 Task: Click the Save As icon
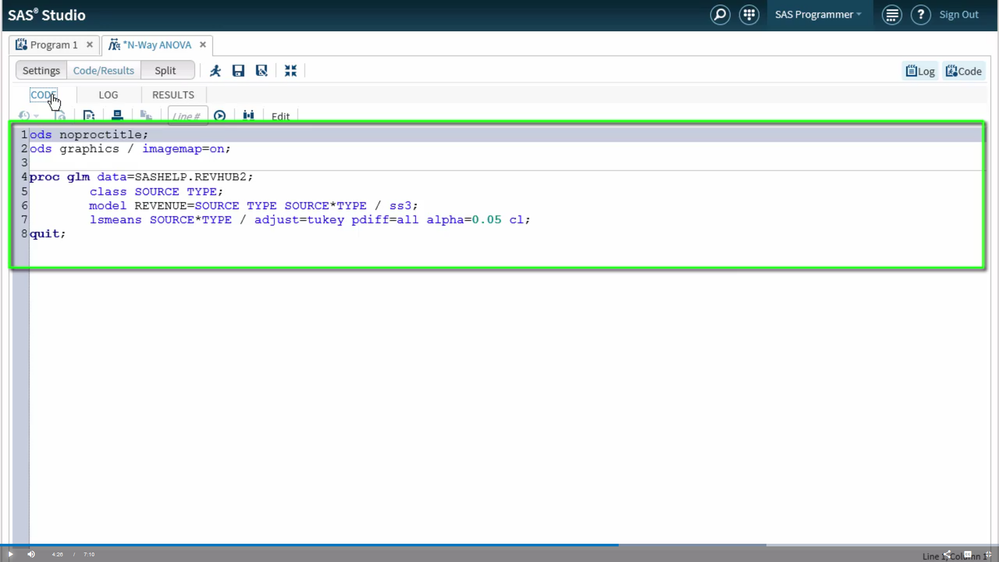tap(262, 71)
